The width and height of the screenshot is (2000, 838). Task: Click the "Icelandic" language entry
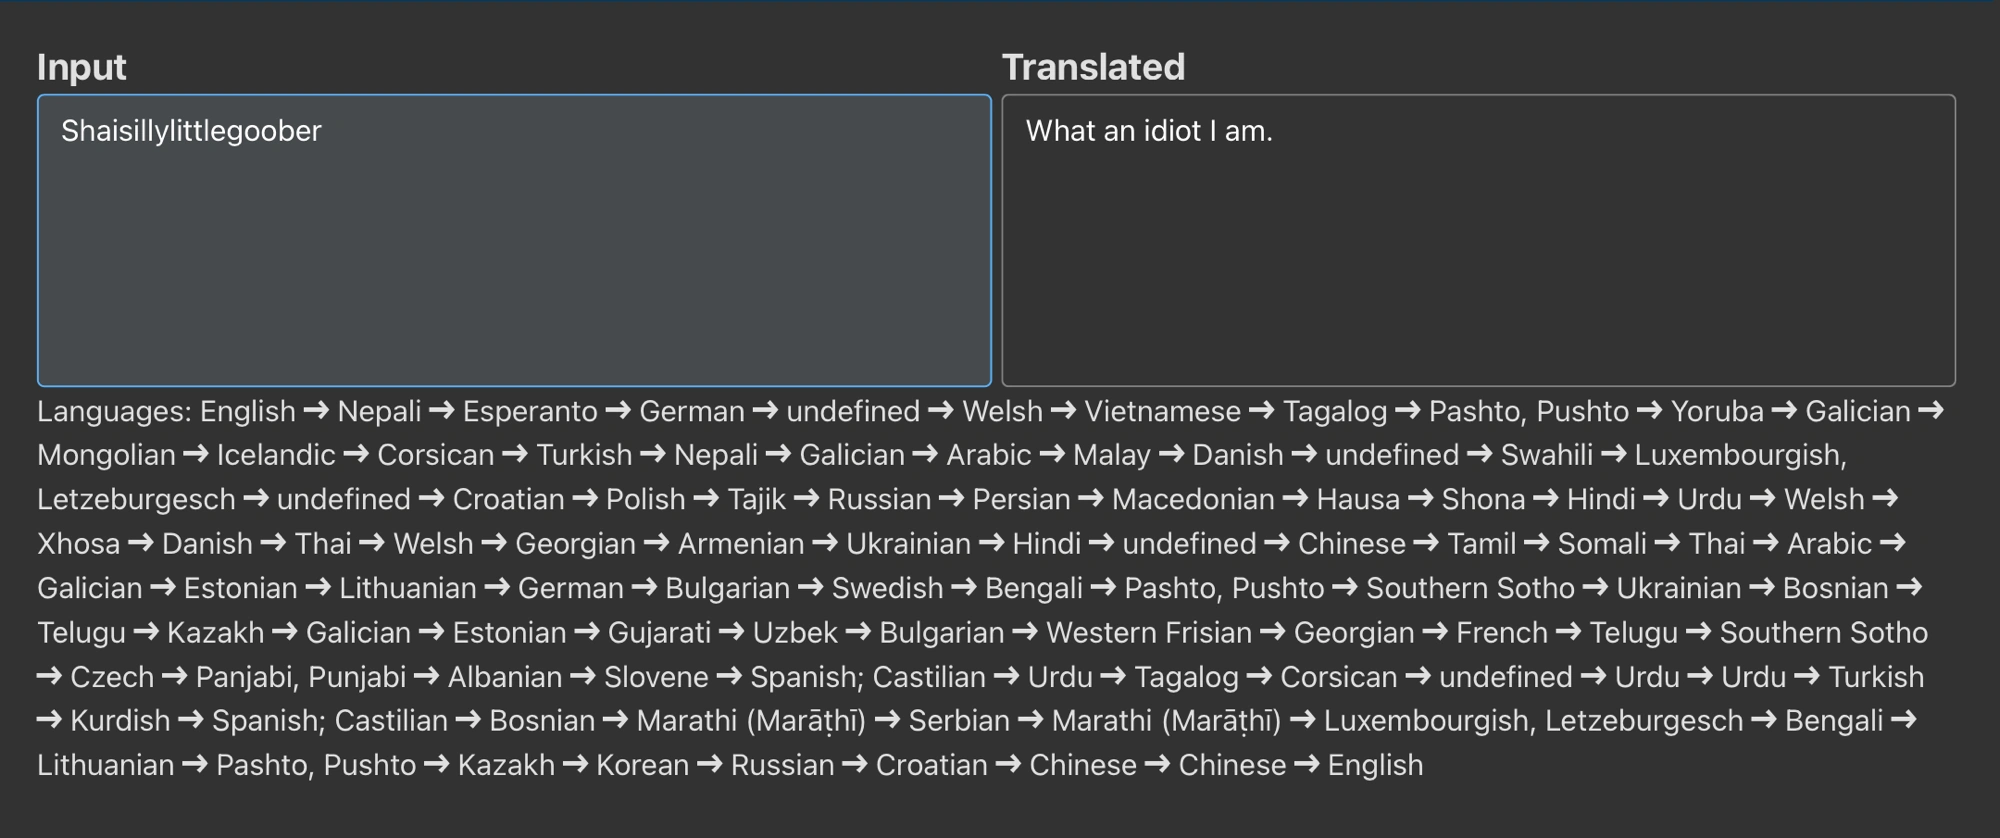(276, 455)
